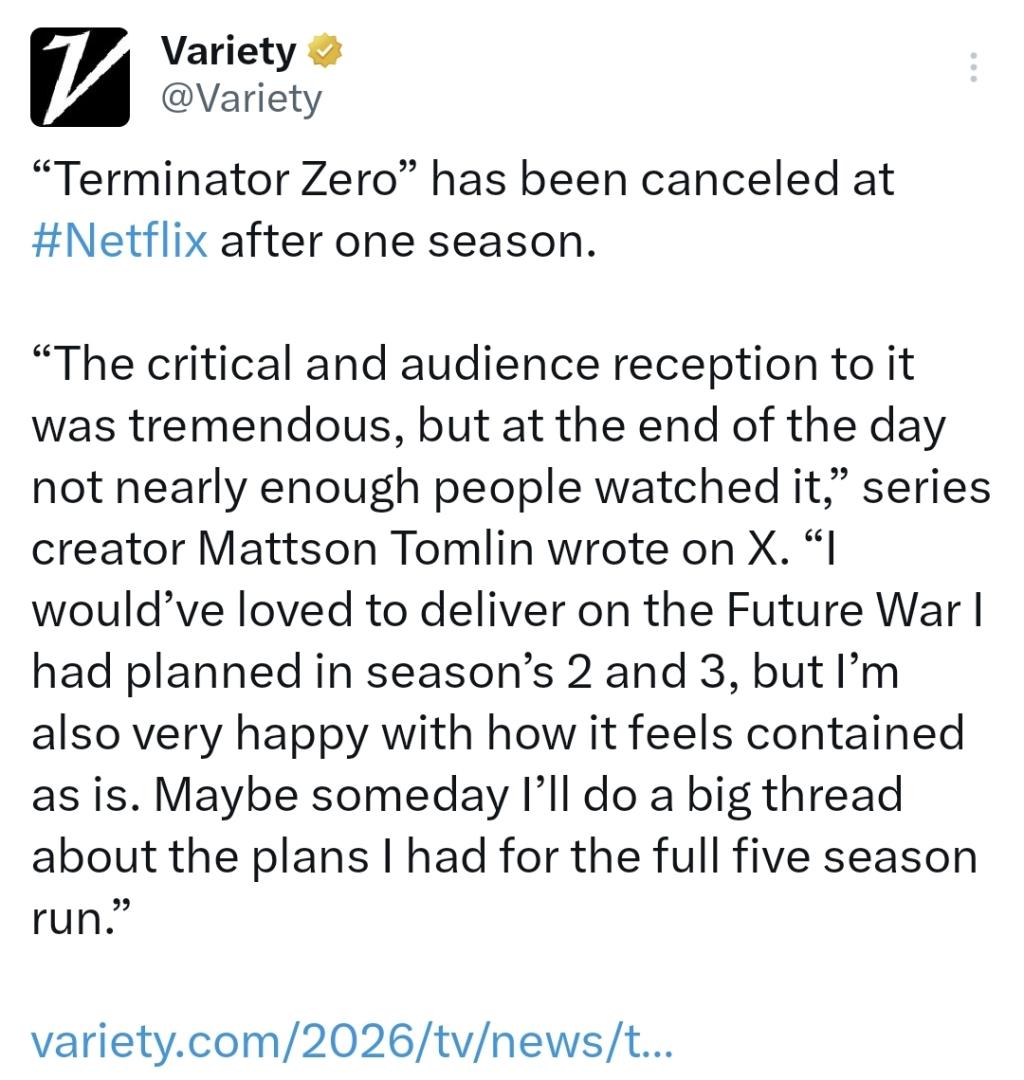Open the Variety profile avatar logo

[80, 76]
